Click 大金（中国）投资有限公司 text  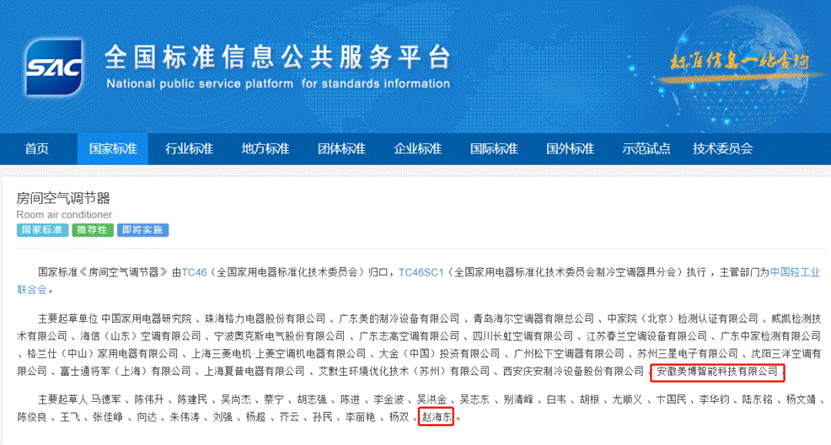439,353
